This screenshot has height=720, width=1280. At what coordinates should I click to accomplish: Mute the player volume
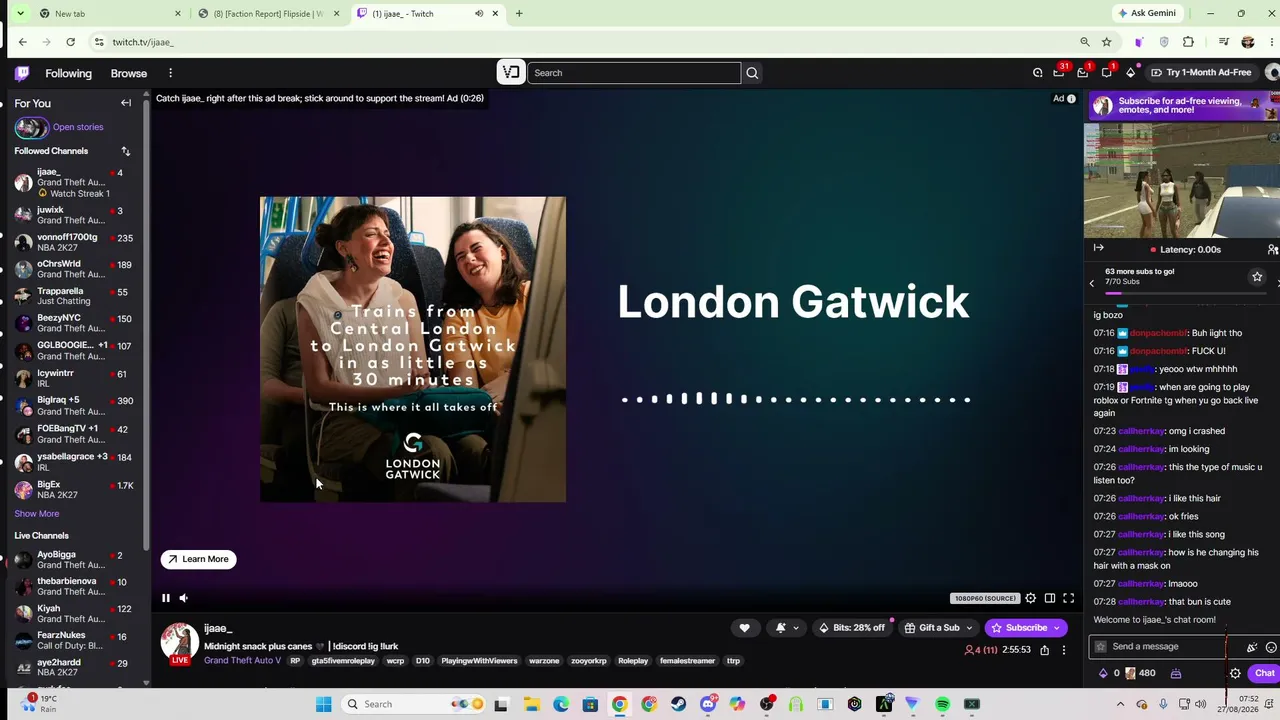click(x=184, y=598)
